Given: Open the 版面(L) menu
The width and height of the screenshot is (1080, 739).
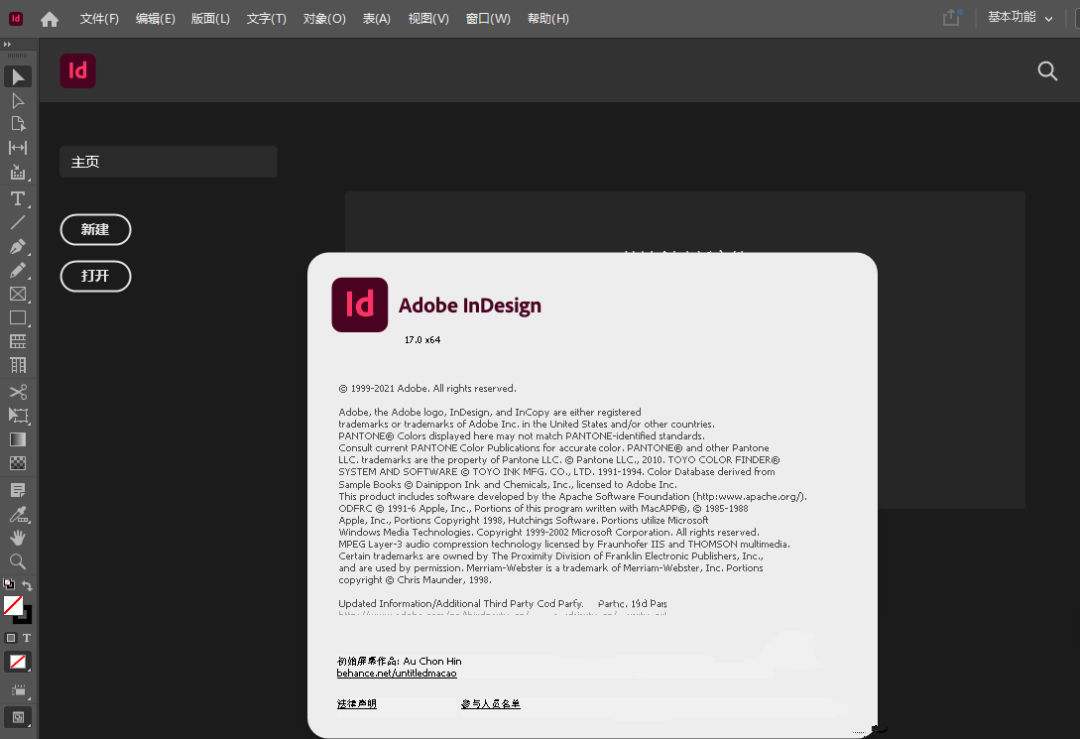Looking at the screenshot, I should click(210, 19).
